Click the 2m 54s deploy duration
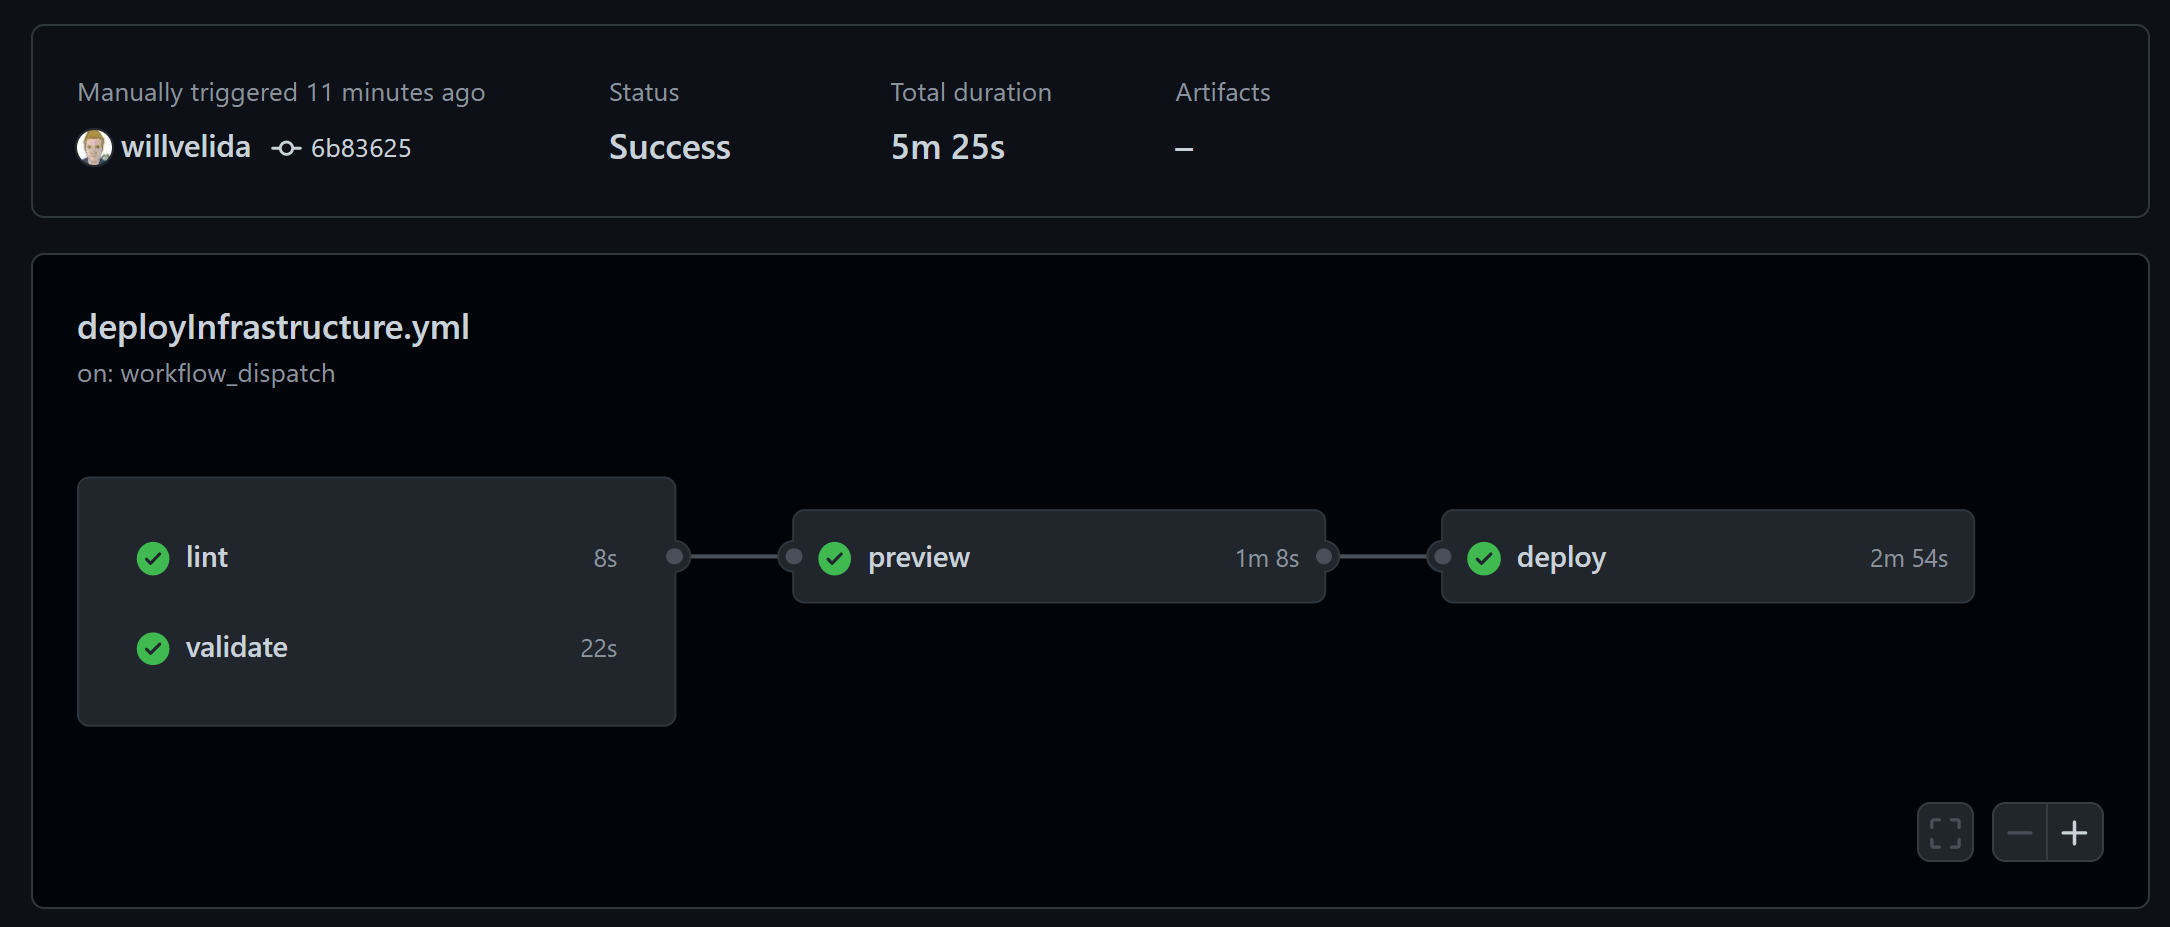Viewport: 2170px width, 927px height. (x=1908, y=558)
